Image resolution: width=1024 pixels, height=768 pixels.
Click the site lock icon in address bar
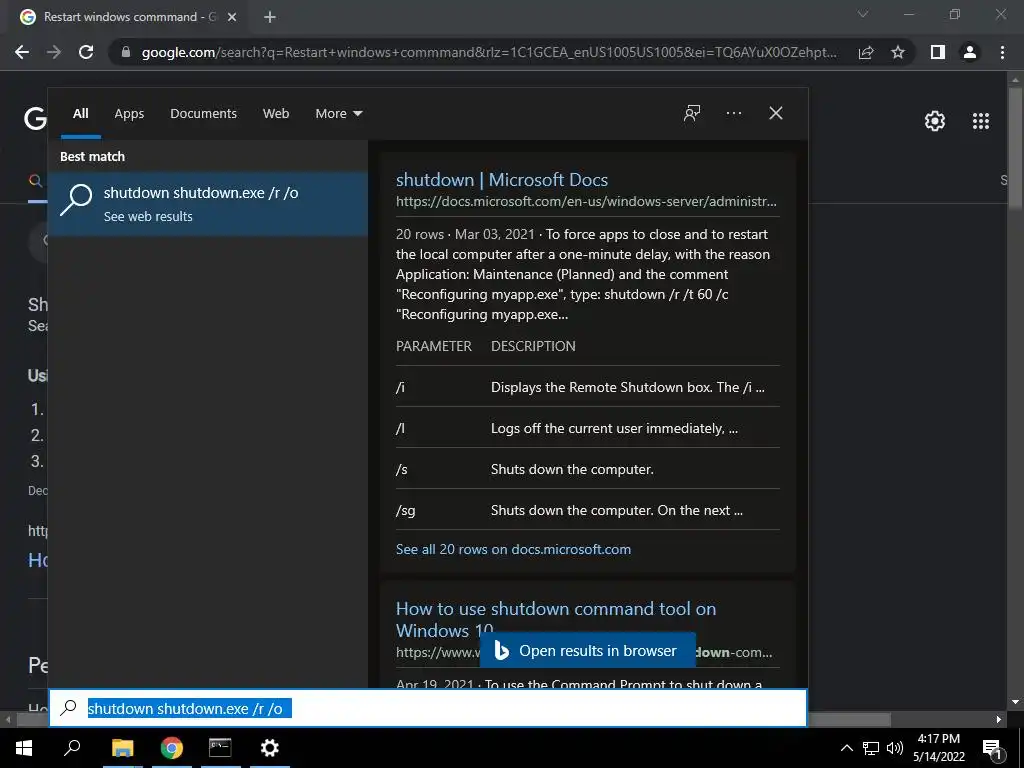click(125, 52)
